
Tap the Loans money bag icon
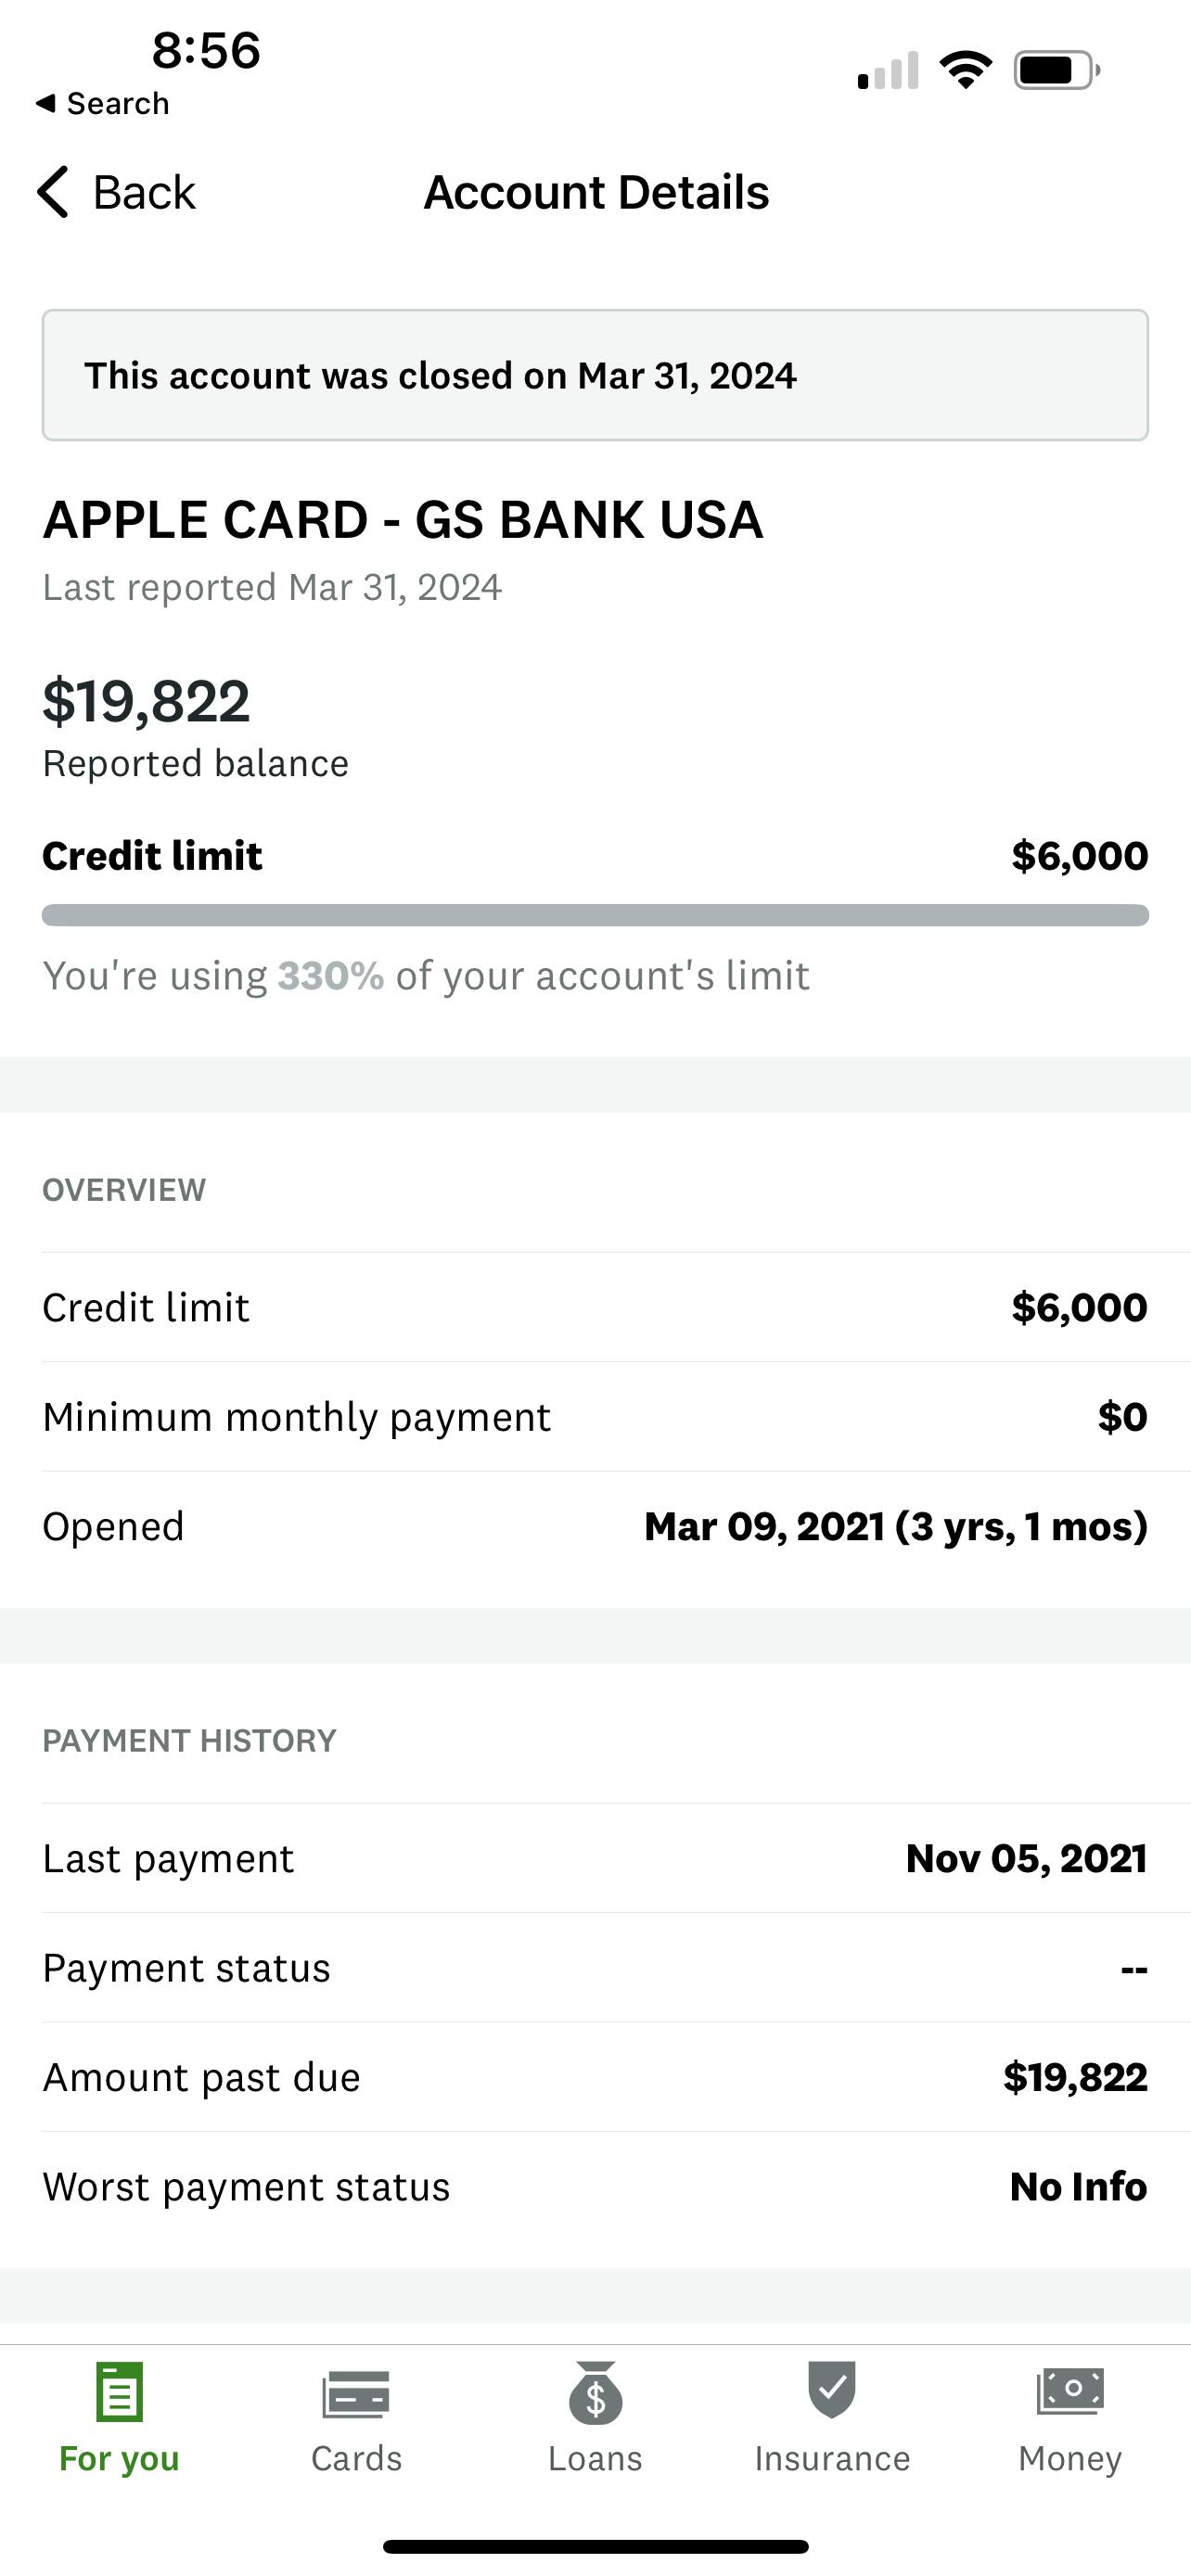[595, 2394]
